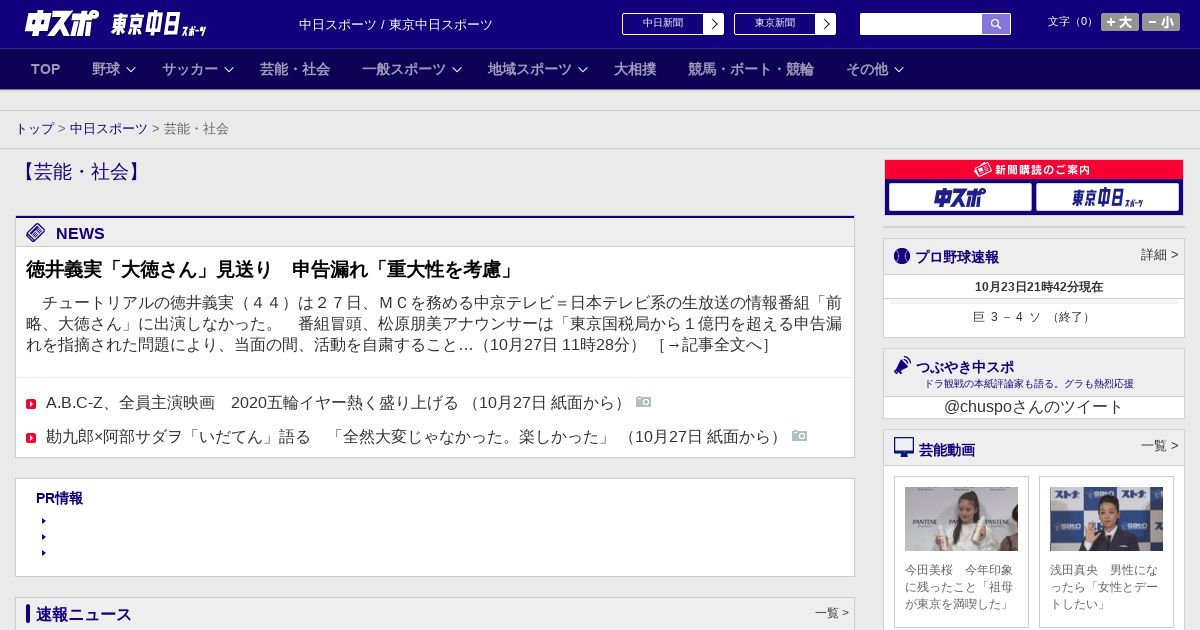The image size is (1200, 630).
Task: Click the baseball icon beside プロ野球速報
Action: click(902, 256)
